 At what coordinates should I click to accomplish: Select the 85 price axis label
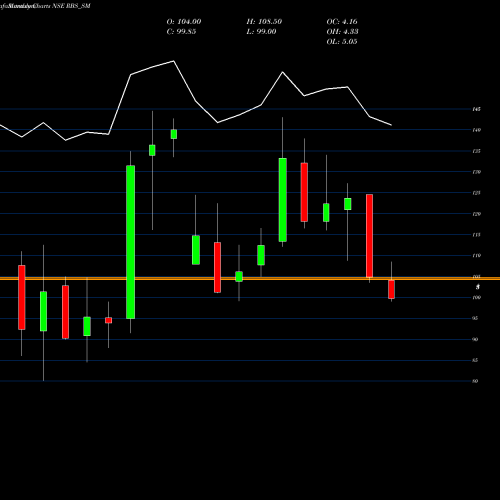click(x=475, y=360)
